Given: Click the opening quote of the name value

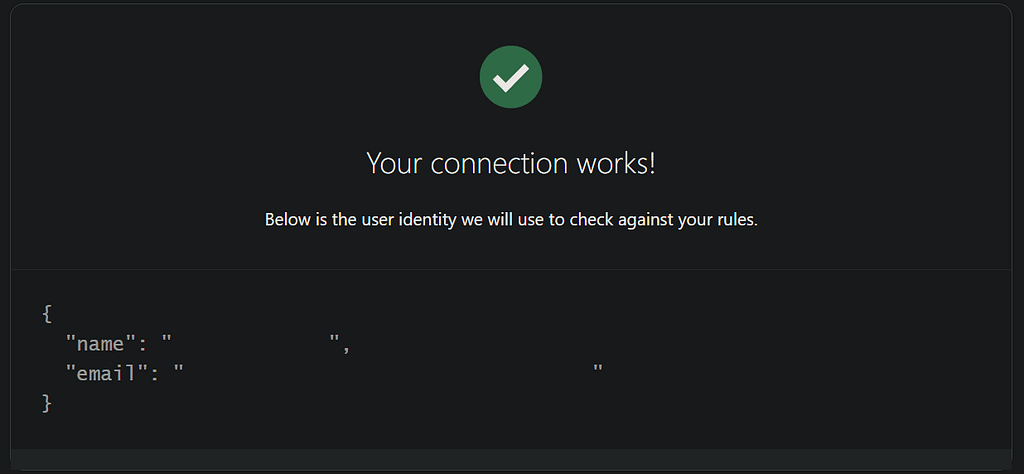Looking at the screenshot, I should click(x=167, y=340).
